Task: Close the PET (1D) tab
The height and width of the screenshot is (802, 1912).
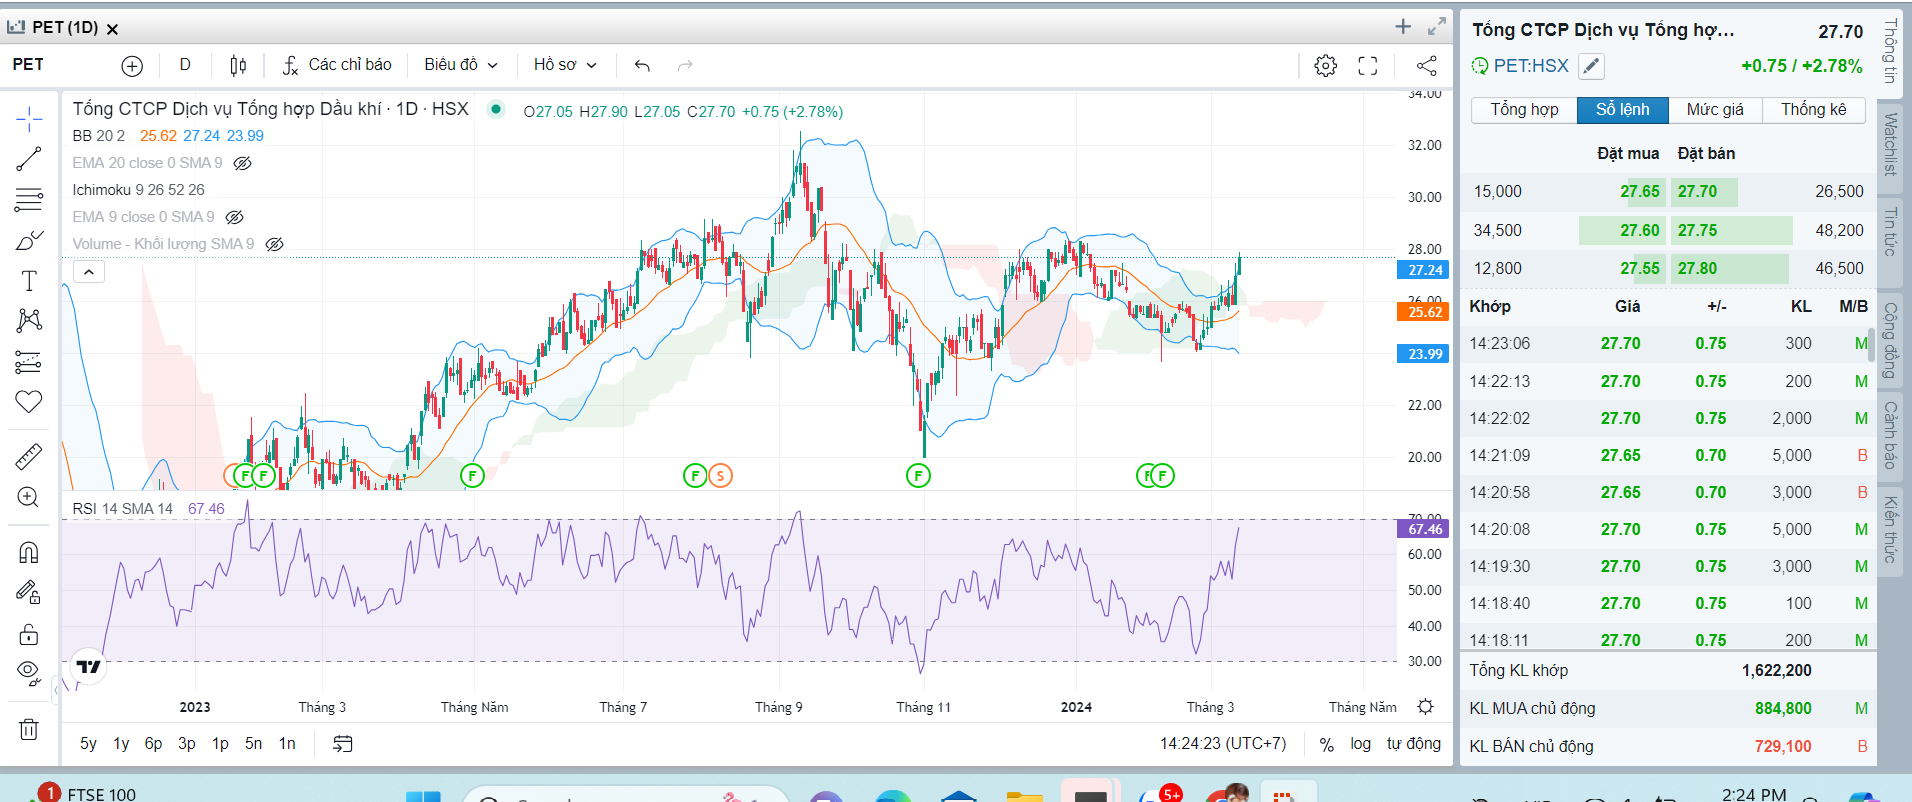Action: [x=112, y=29]
